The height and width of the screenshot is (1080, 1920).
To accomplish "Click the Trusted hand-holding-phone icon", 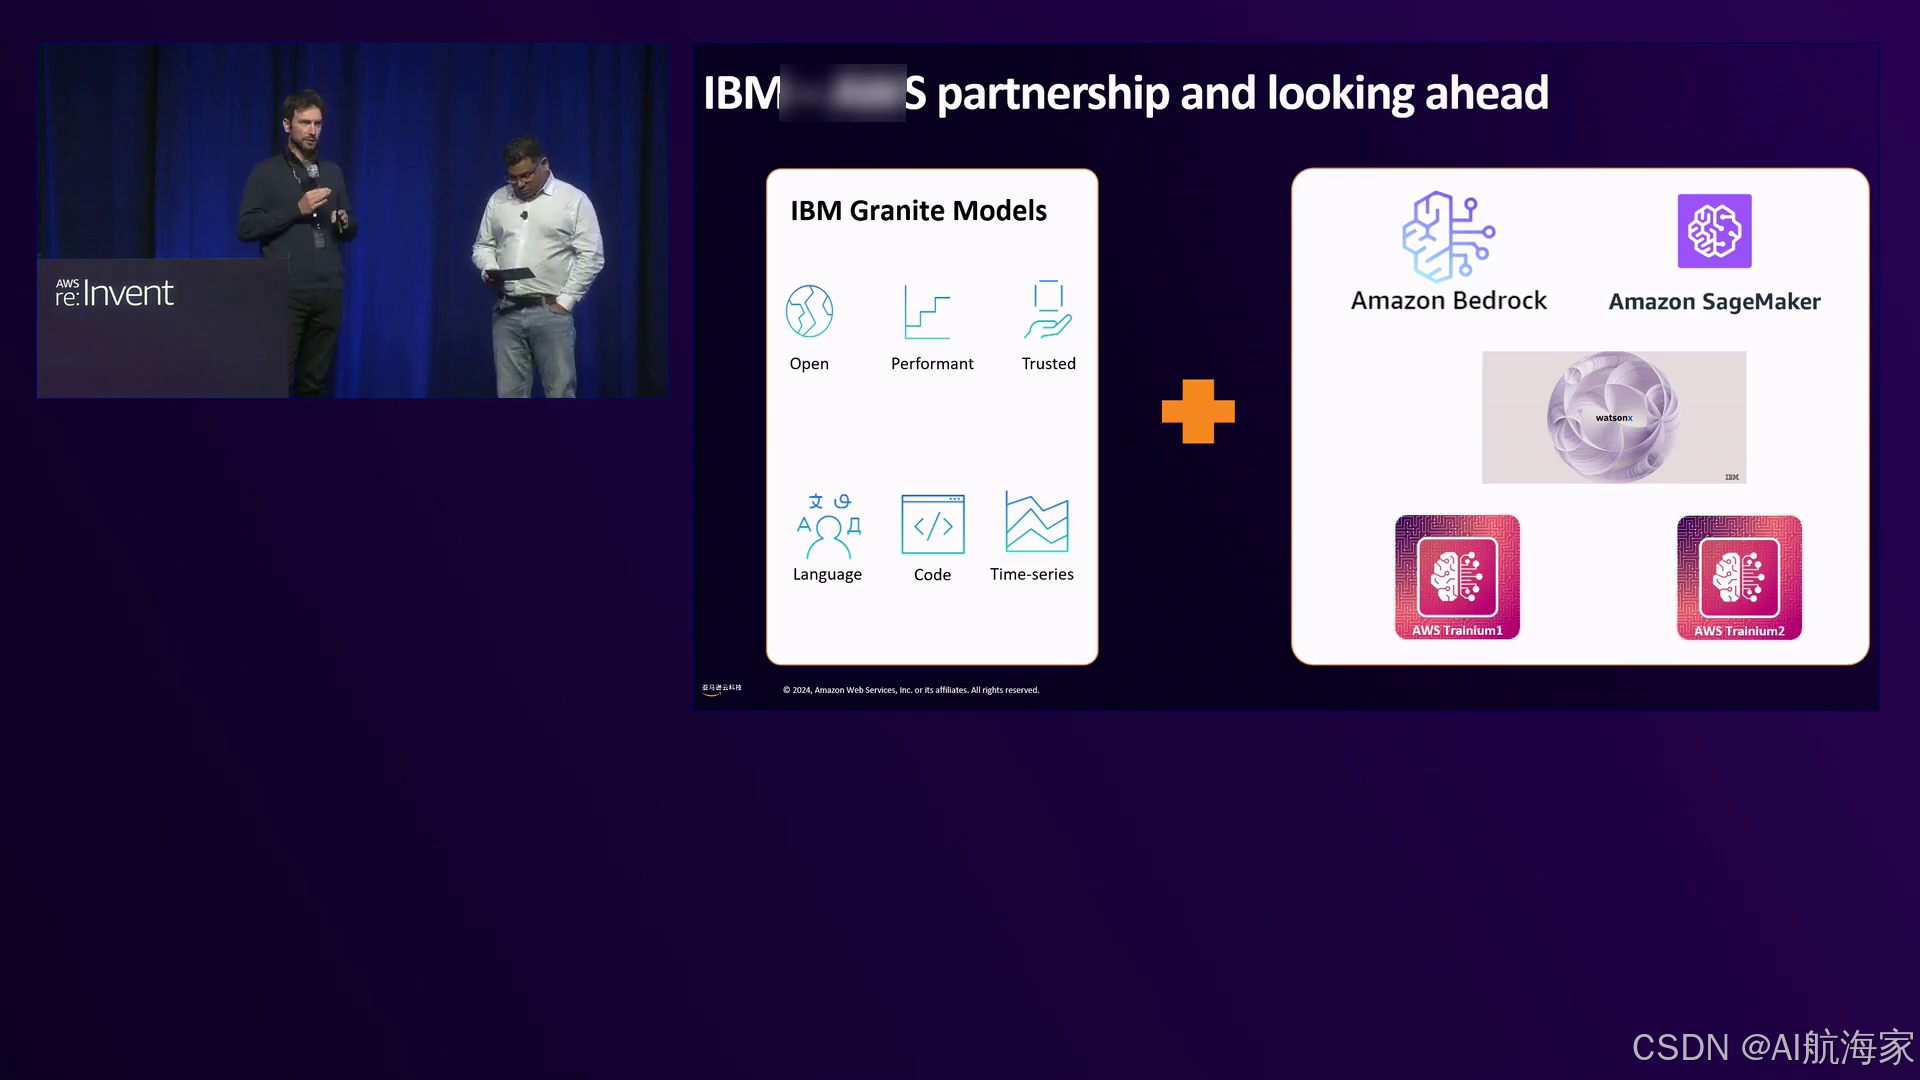I will pos(1047,310).
